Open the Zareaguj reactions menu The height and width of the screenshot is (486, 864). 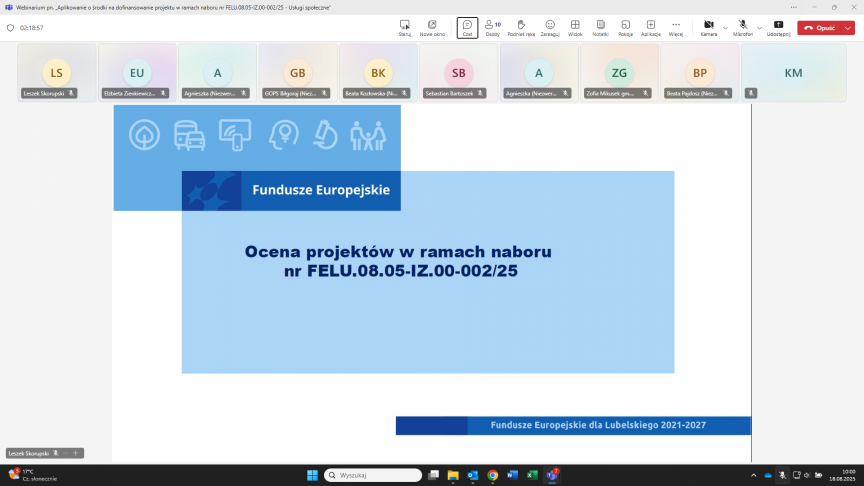click(550, 28)
